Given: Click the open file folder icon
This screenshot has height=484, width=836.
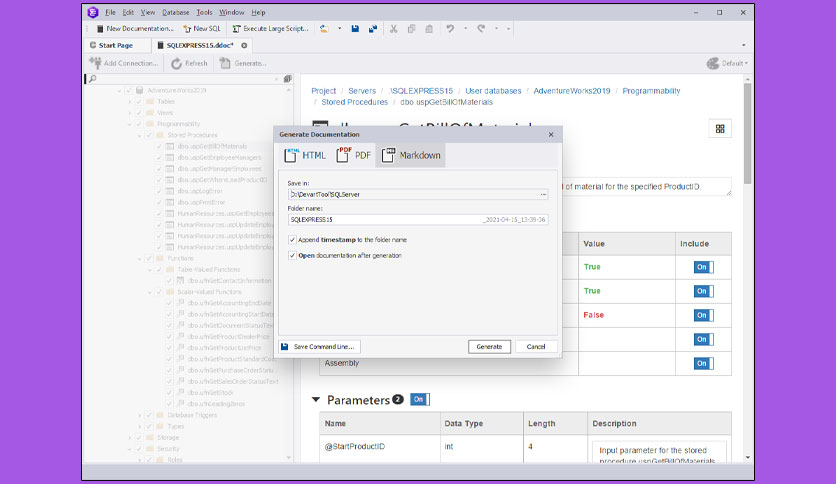Looking at the screenshot, I should click(x=324, y=29).
